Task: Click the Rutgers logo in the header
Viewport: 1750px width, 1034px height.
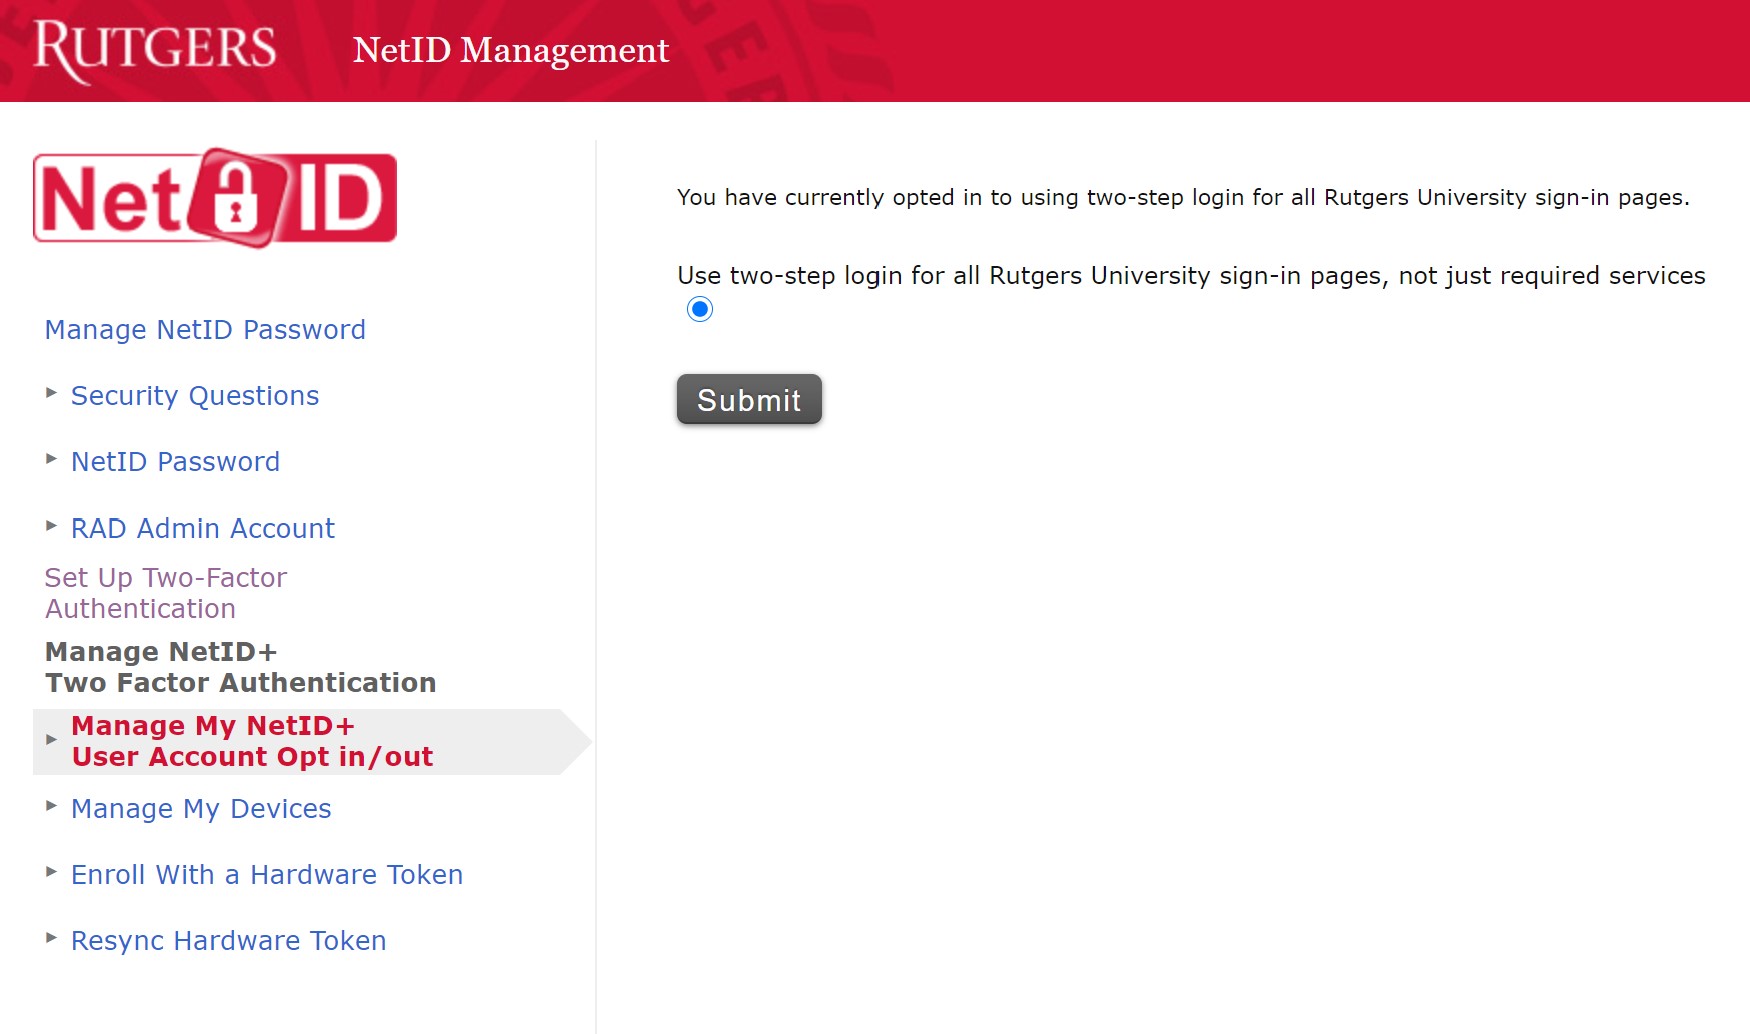Action: pos(155,49)
